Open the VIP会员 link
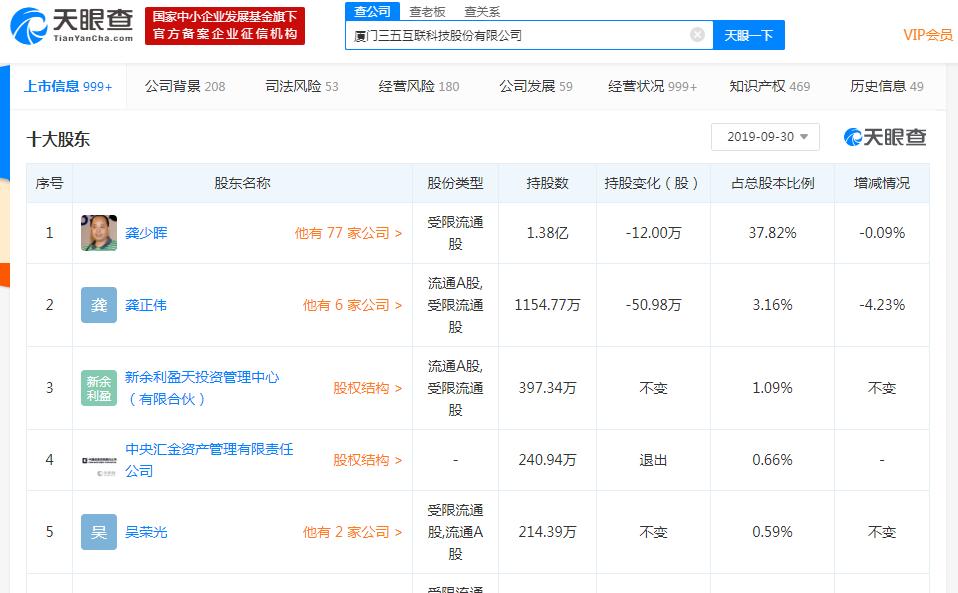958x593 pixels. point(928,35)
